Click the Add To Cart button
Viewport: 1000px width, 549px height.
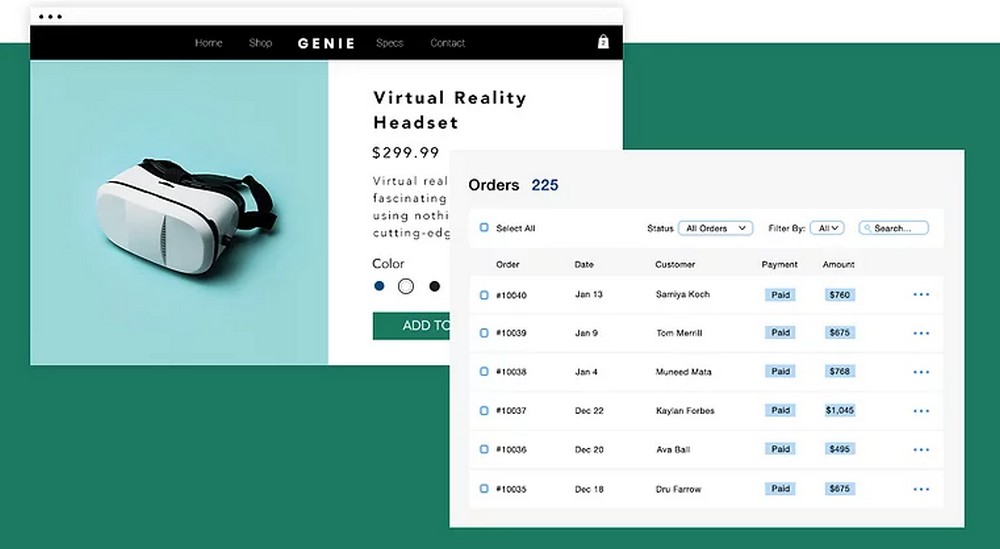click(x=411, y=325)
